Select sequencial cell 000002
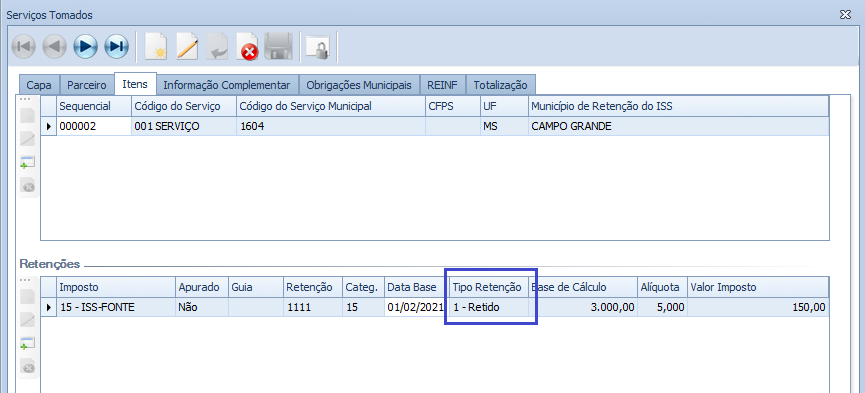This screenshot has width=865, height=393. pos(94,126)
